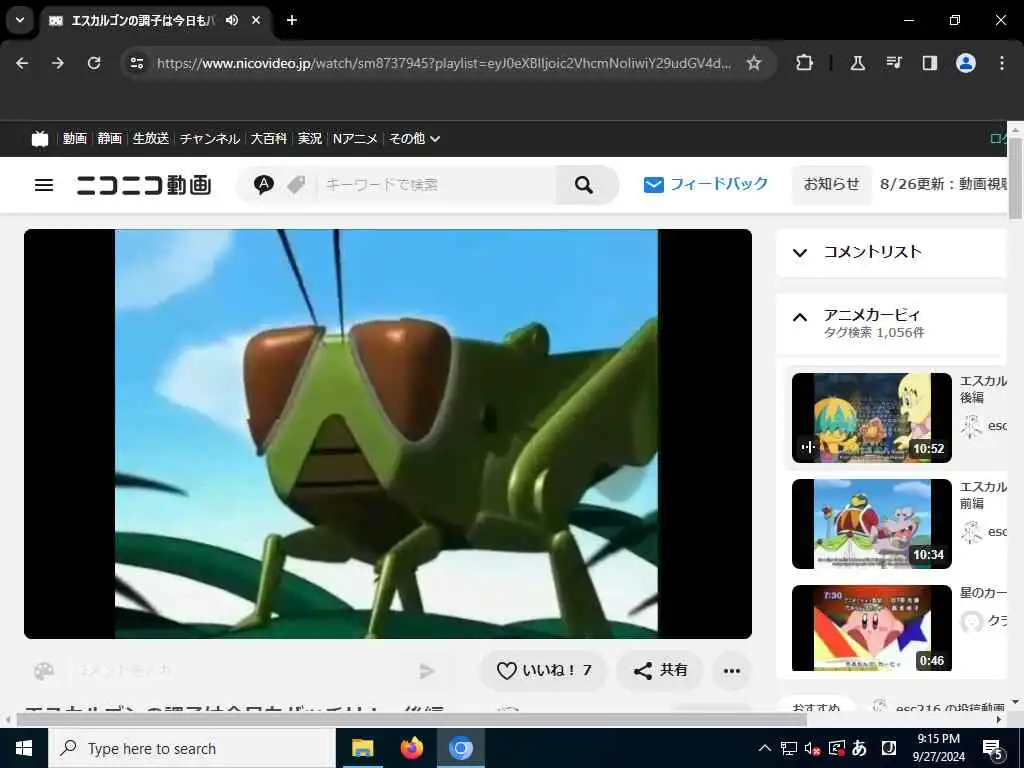Click the お知らせ button
Viewport: 1024px width, 768px height.
point(831,184)
